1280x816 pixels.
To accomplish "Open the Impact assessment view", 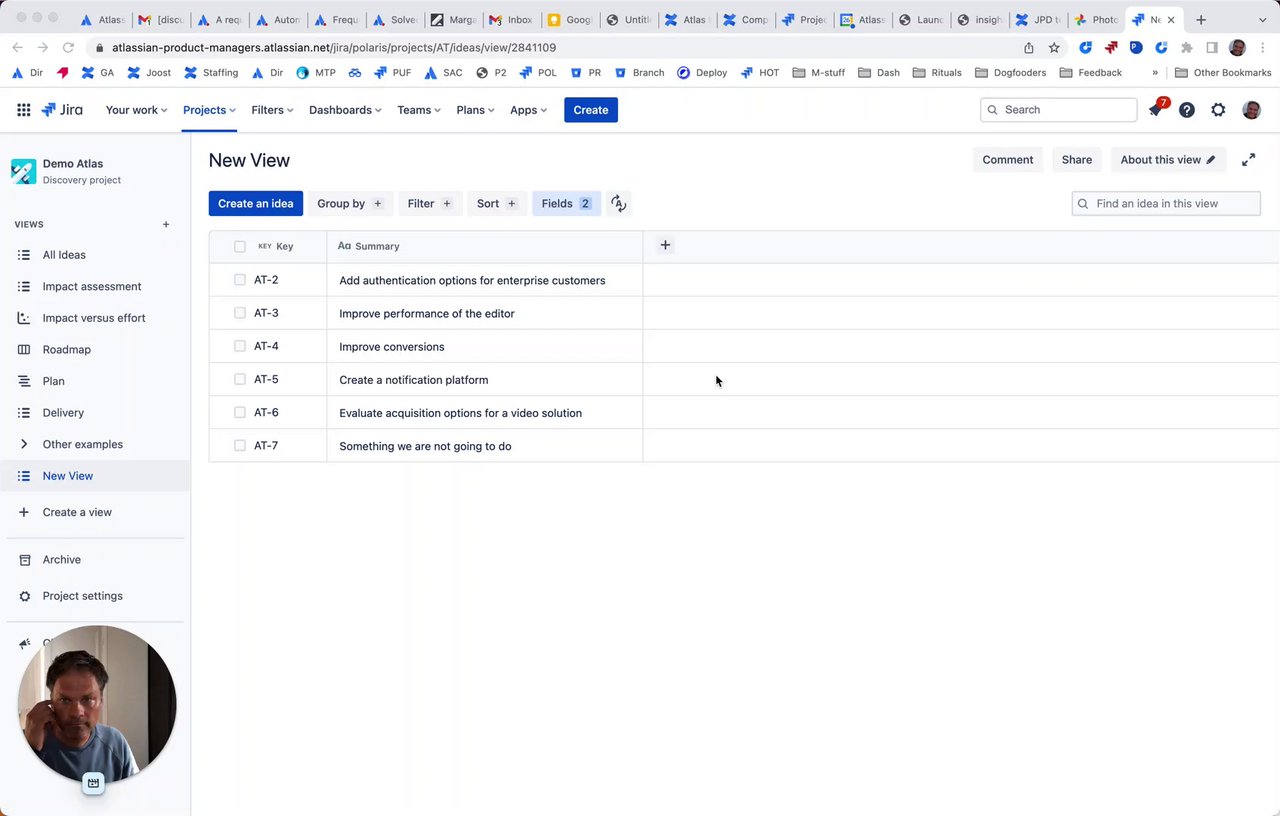I will click(94, 286).
